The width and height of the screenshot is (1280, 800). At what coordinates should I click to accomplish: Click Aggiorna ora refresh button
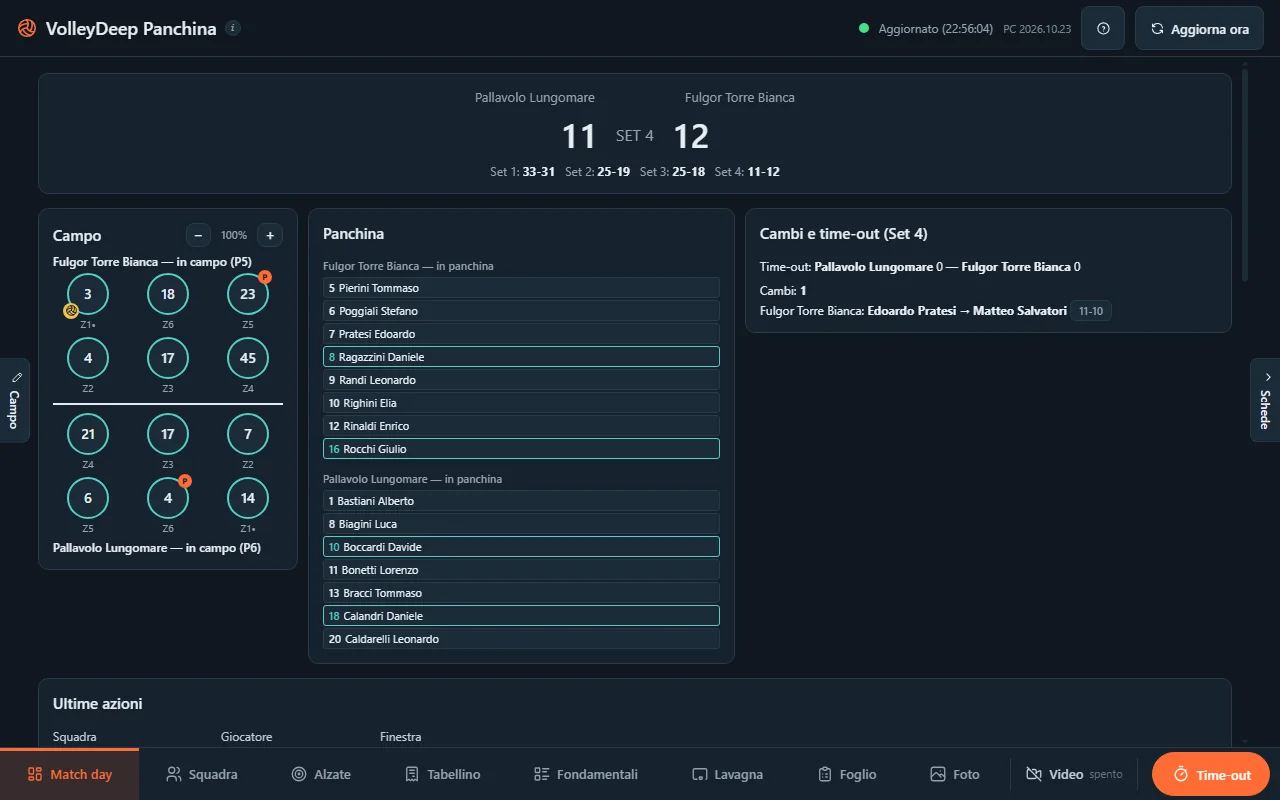[x=1199, y=28]
